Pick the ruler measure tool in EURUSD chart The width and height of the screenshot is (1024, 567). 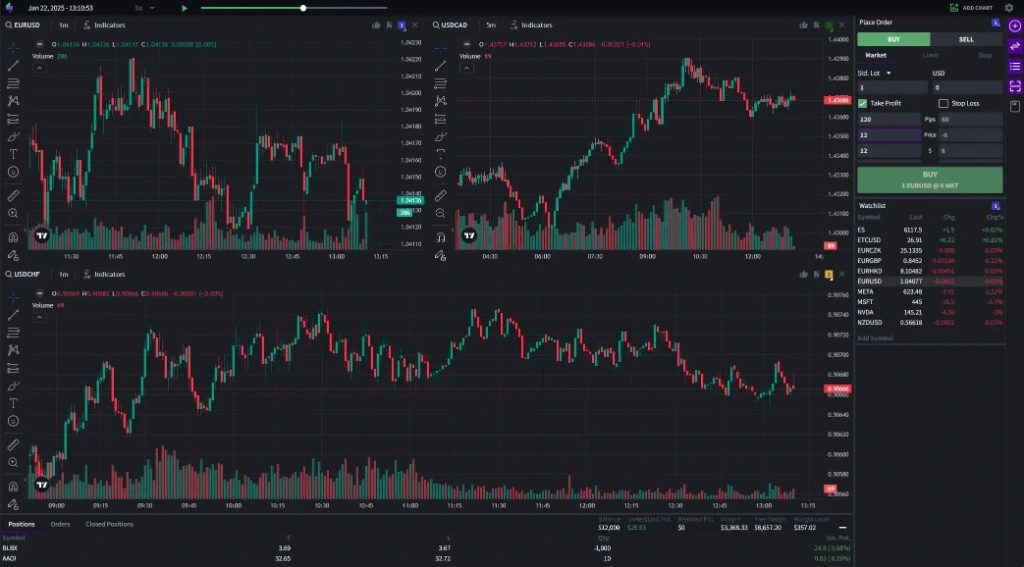coord(13,196)
